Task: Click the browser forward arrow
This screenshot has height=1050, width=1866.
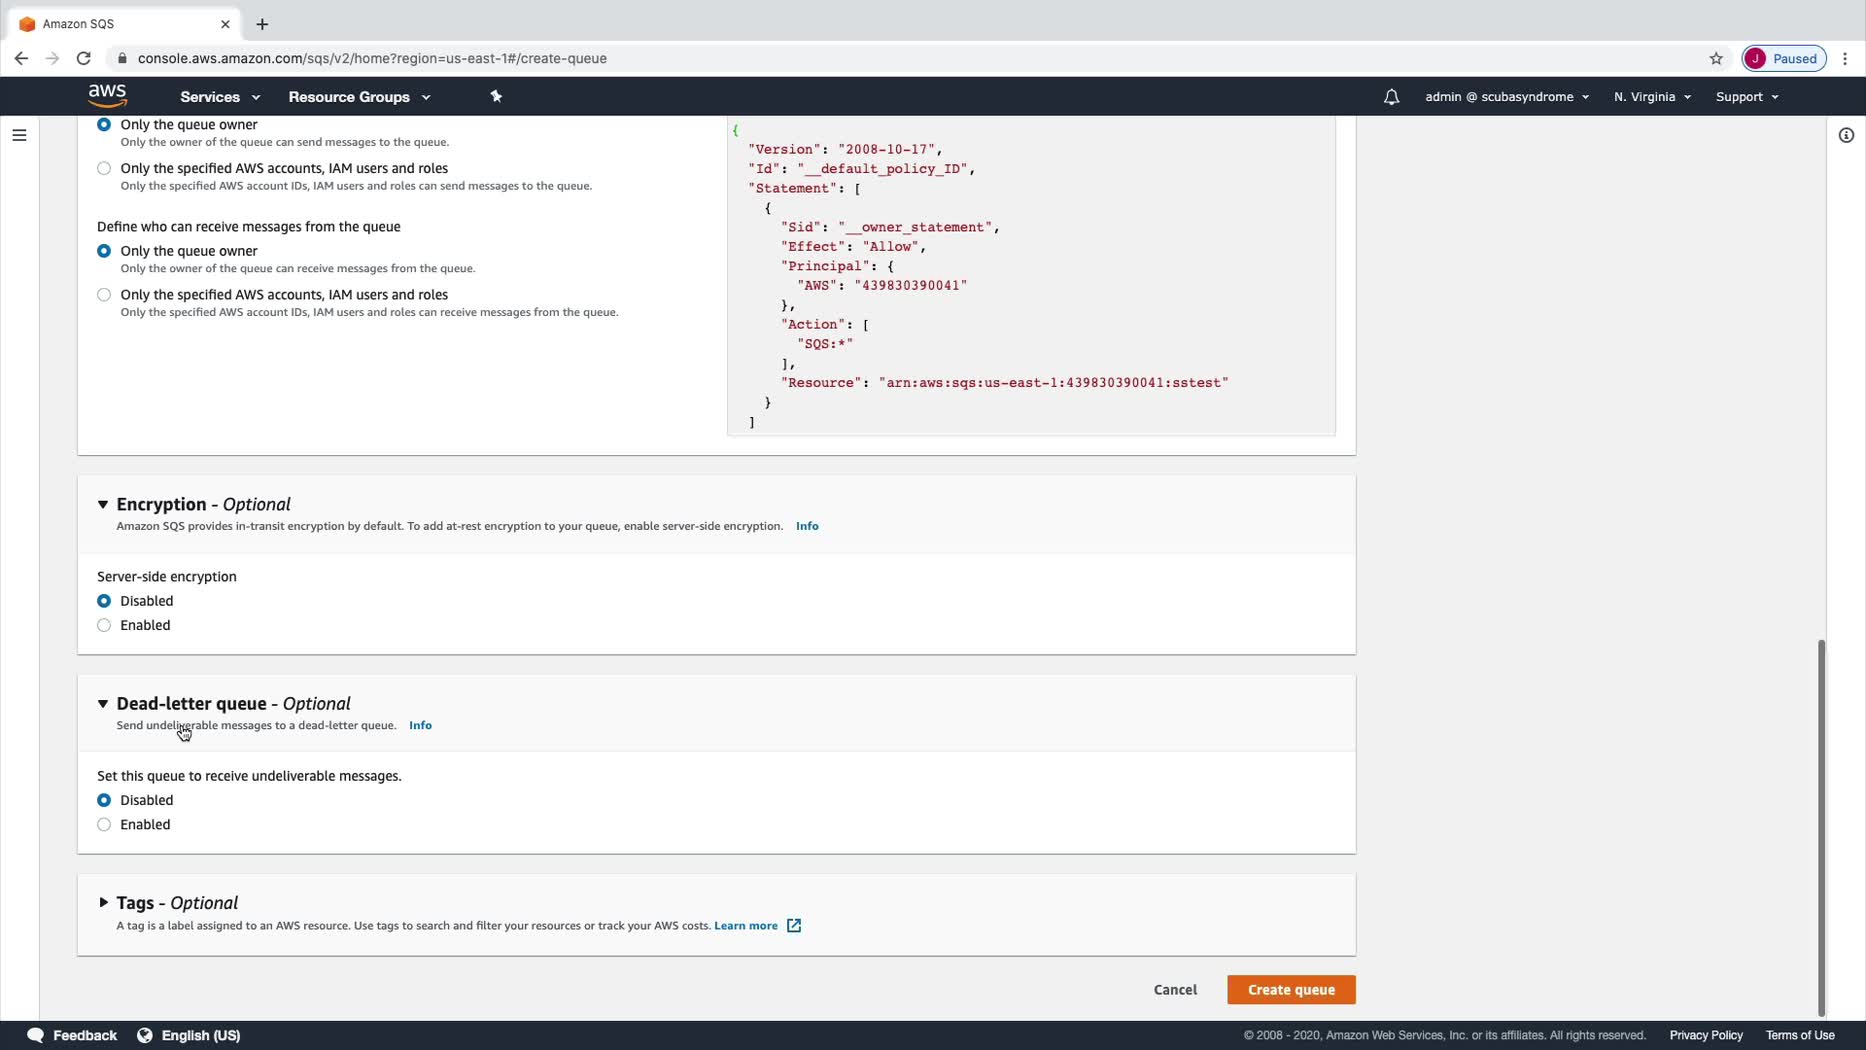Action: pos(52,58)
